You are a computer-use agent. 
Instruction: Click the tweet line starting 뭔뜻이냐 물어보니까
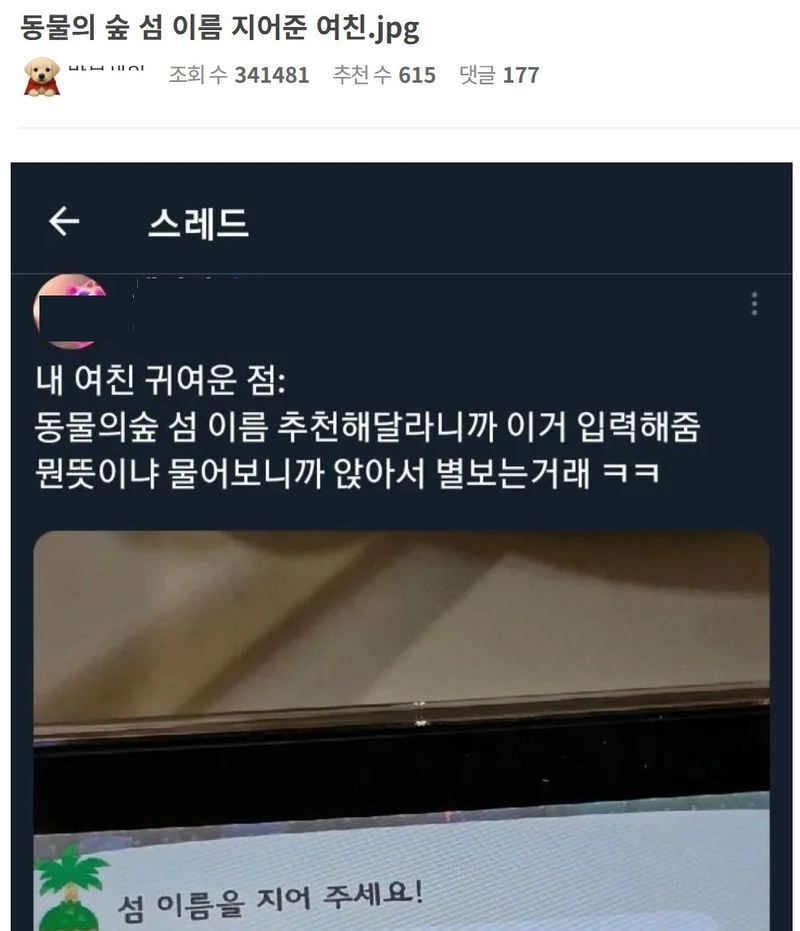click(347, 473)
